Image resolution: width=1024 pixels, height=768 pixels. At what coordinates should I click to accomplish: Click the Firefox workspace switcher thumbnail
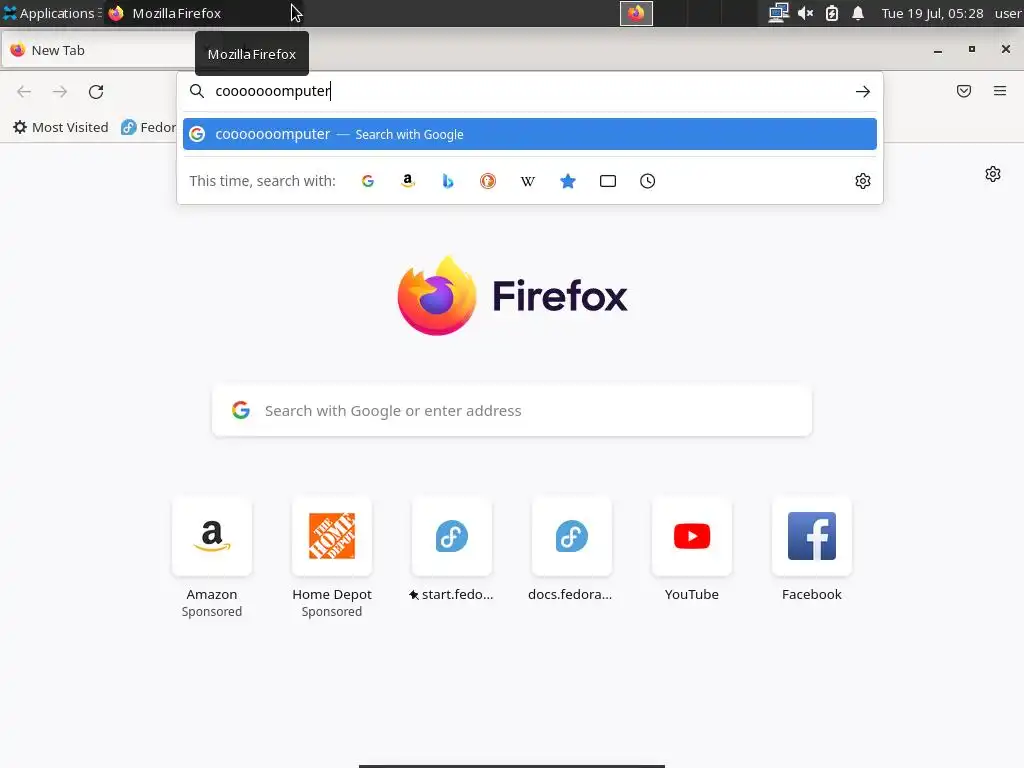[x=636, y=13]
